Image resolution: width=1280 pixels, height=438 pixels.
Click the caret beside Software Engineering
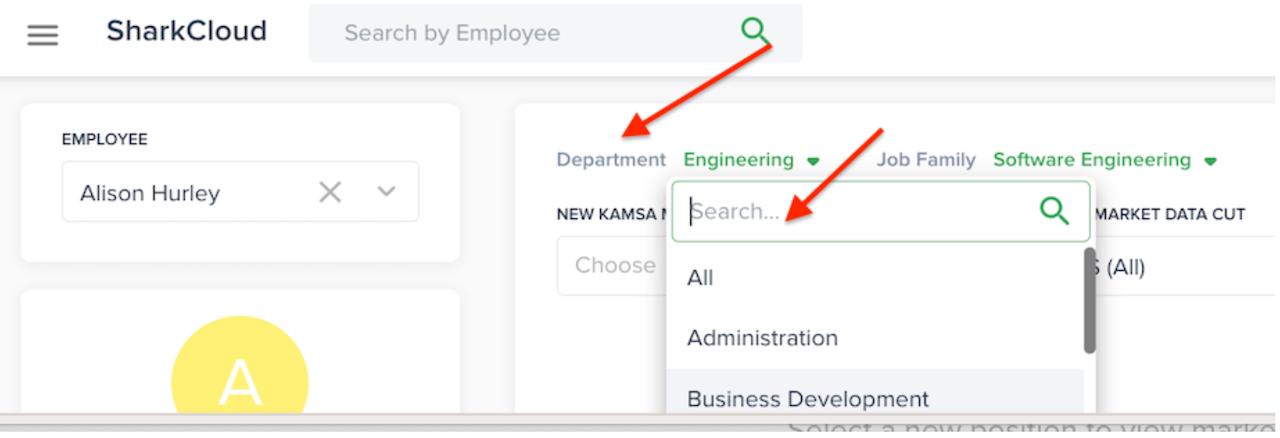coord(1210,161)
